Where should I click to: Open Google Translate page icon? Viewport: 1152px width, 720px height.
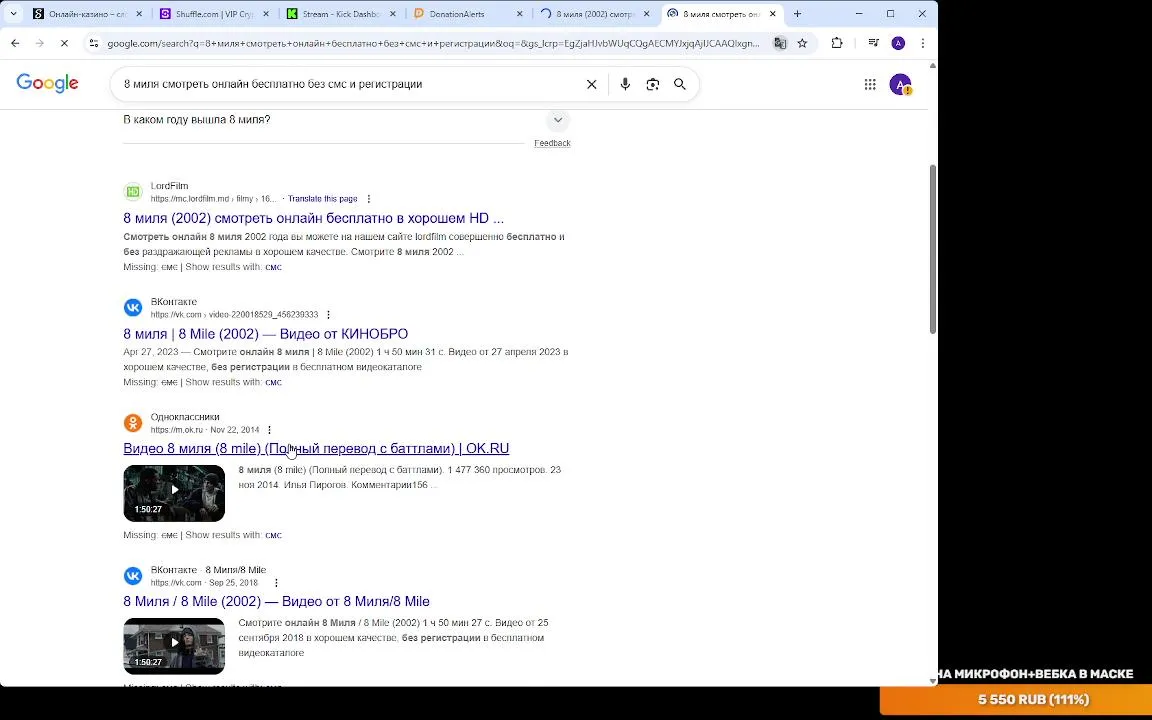pos(780,43)
